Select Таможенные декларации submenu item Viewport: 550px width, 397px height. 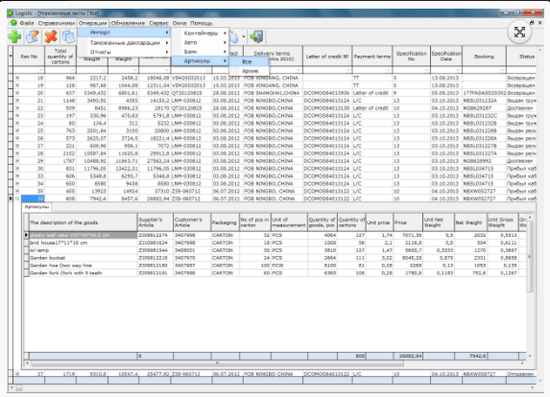[124, 42]
